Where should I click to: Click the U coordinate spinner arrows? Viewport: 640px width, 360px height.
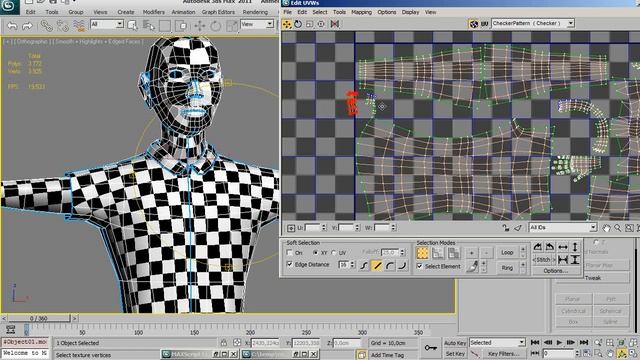pos(324,228)
